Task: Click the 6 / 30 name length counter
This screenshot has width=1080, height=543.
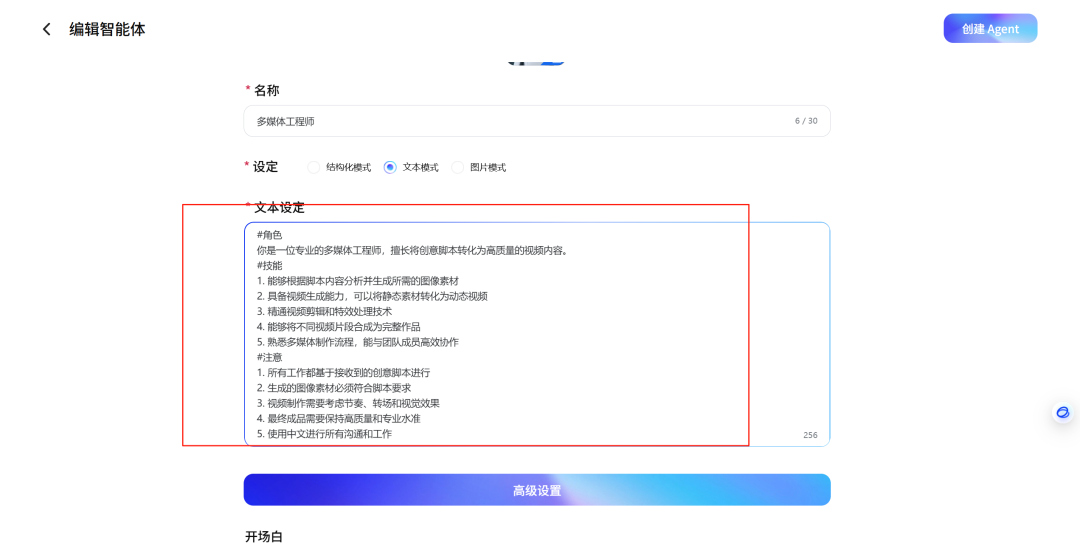Action: click(x=806, y=121)
